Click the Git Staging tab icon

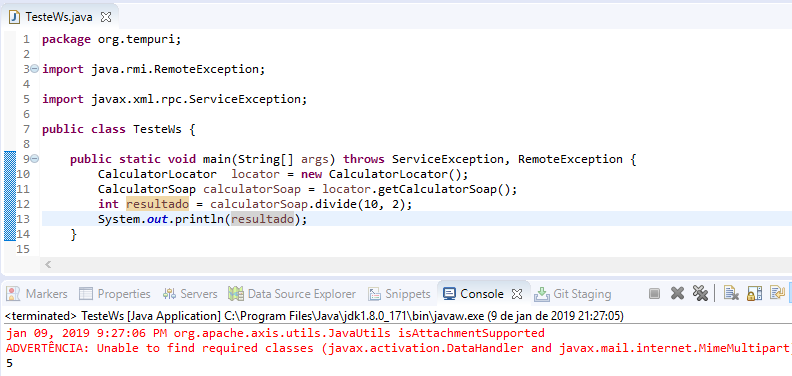pos(541,293)
